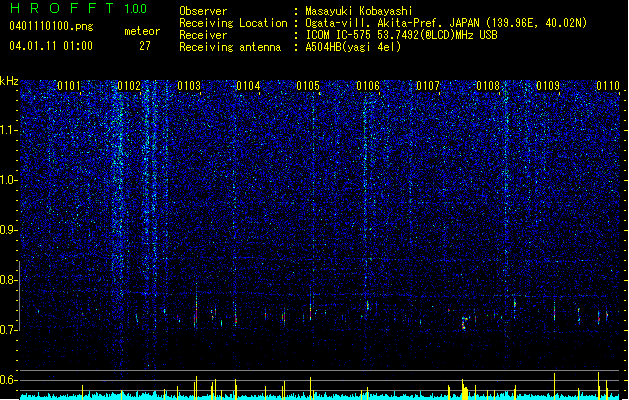Click the 0107 time marker
The image size is (629, 400).
pyautogui.click(x=428, y=86)
